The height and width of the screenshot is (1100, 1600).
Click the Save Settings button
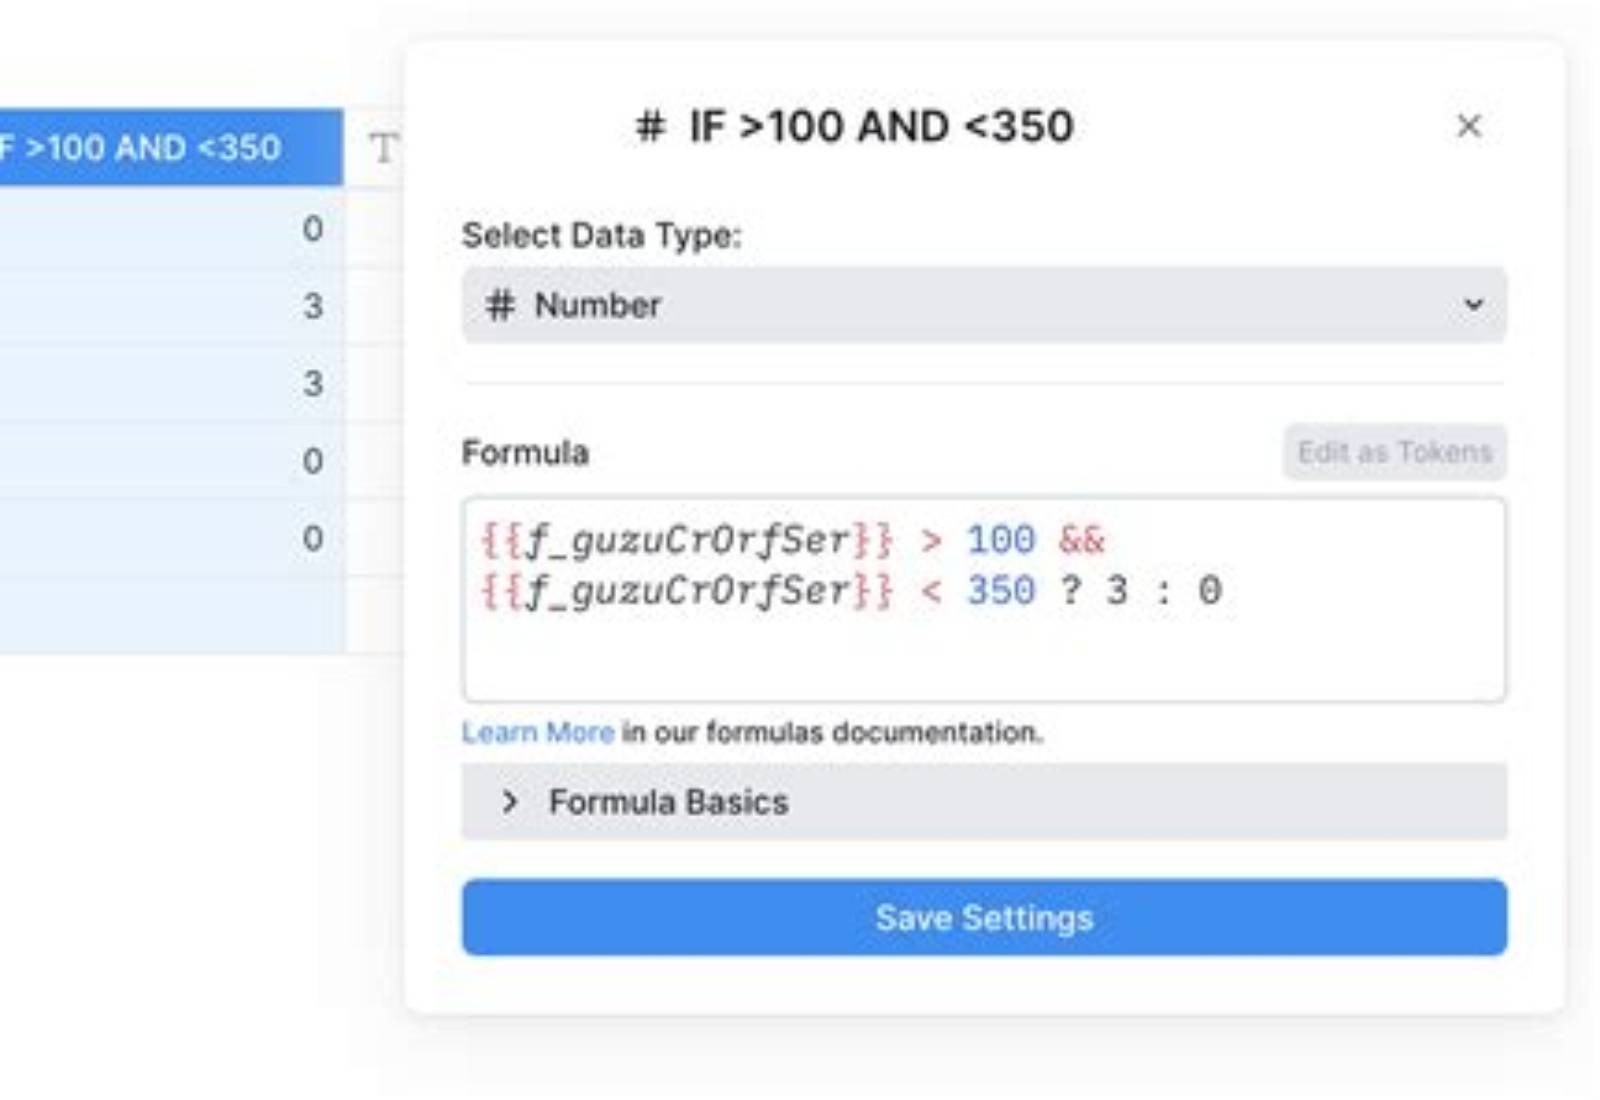pos(984,917)
